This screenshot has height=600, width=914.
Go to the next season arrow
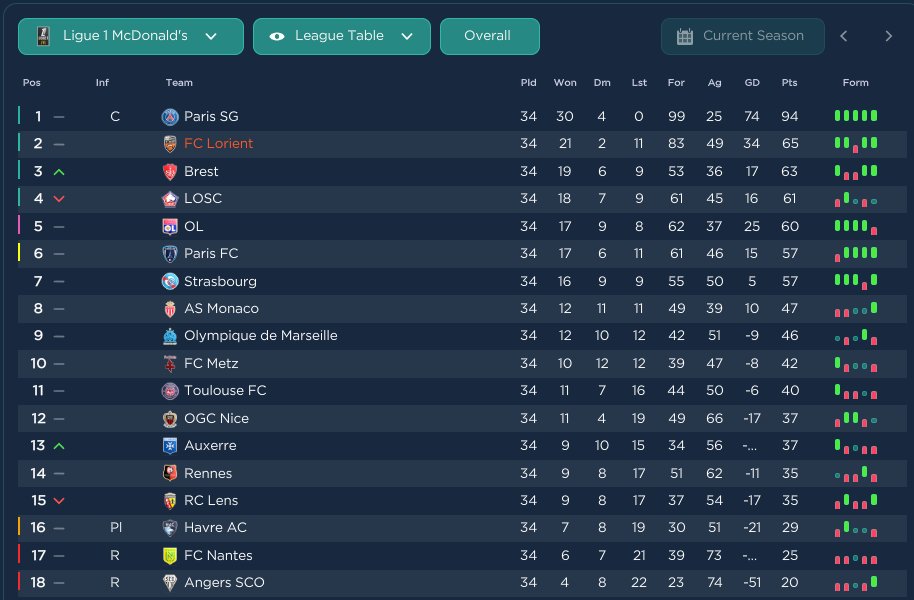pyautogui.click(x=888, y=36)
